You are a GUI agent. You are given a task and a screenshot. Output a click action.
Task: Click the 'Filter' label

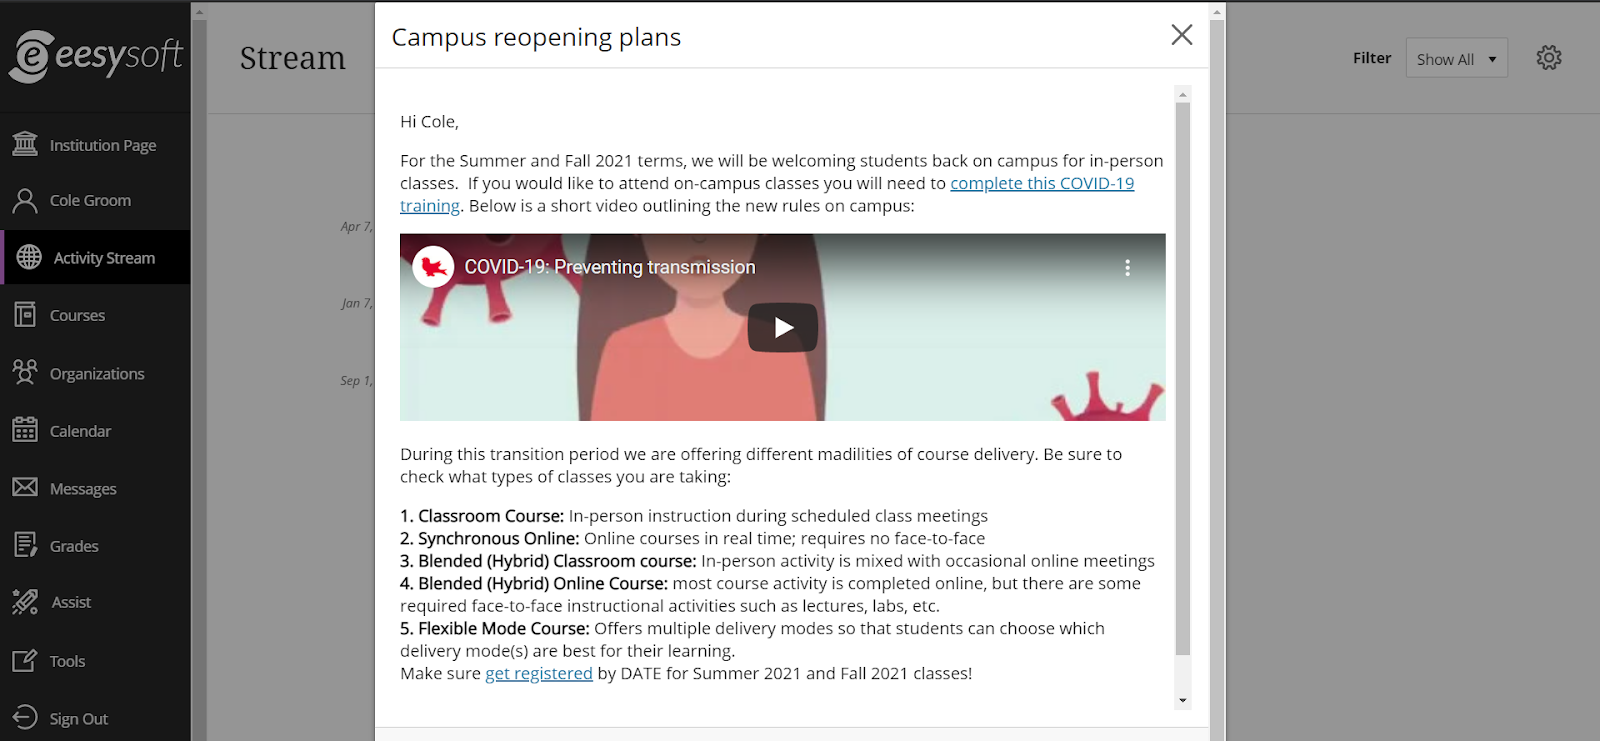[x=1372, y=58]
